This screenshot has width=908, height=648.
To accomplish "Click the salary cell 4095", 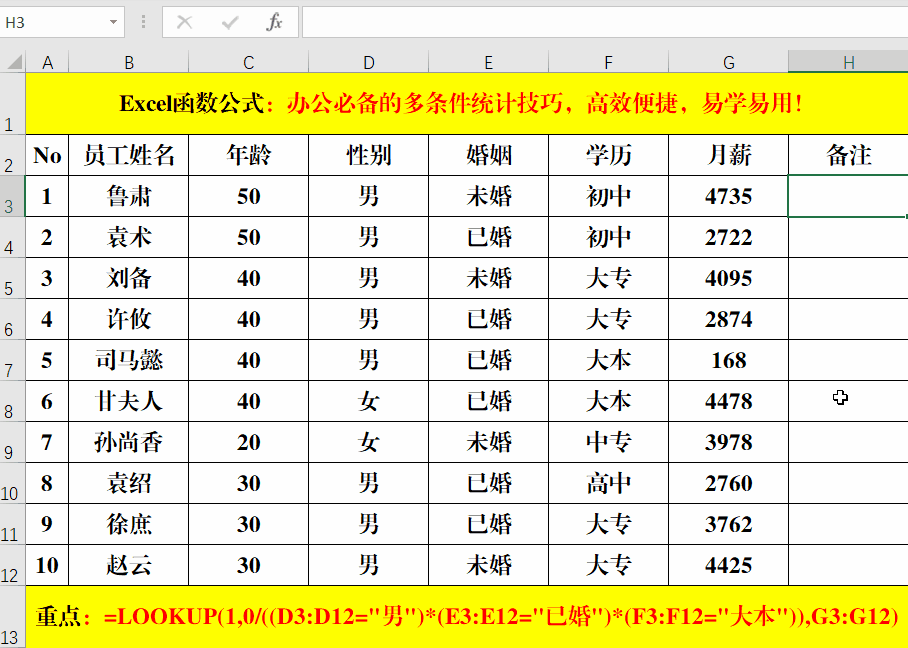I will (728, 278).
